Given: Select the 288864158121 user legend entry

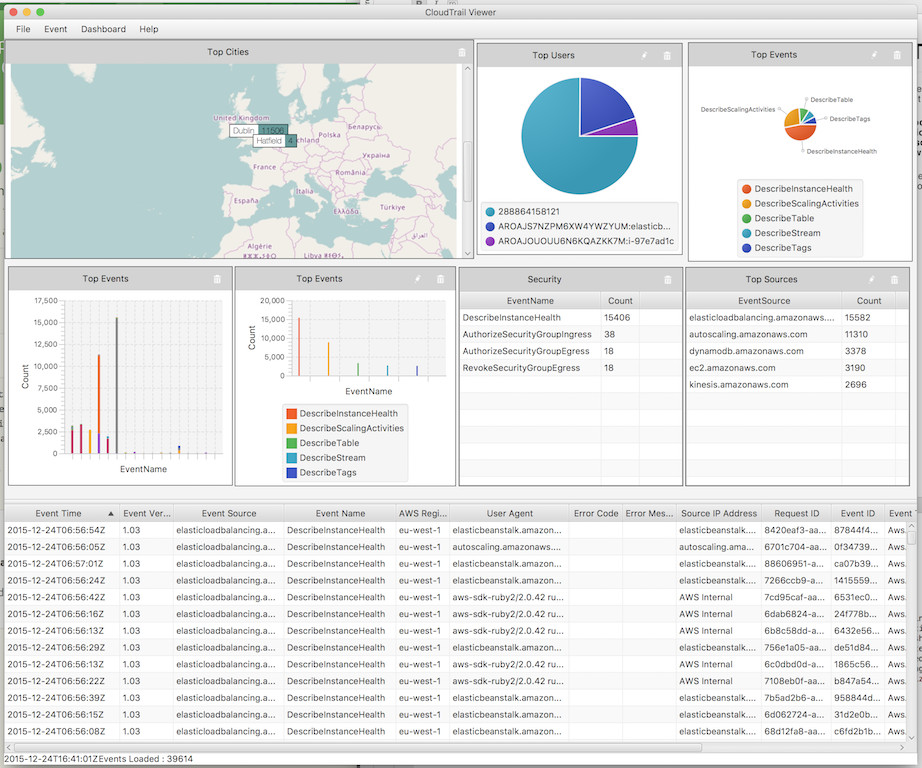Looking at the screenshot, I should click(x=523, y=212).
